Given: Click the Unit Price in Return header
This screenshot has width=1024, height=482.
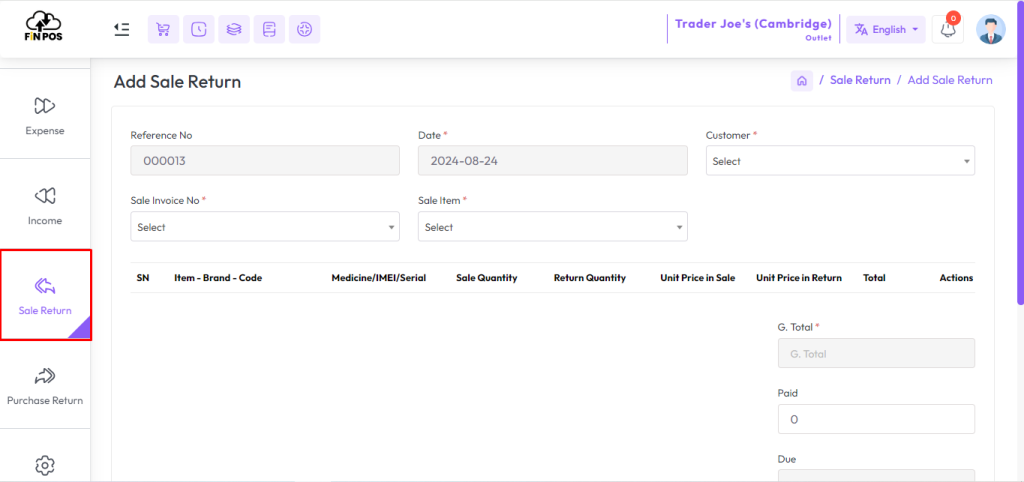Looking at the screenshot, I should (799, 278).
